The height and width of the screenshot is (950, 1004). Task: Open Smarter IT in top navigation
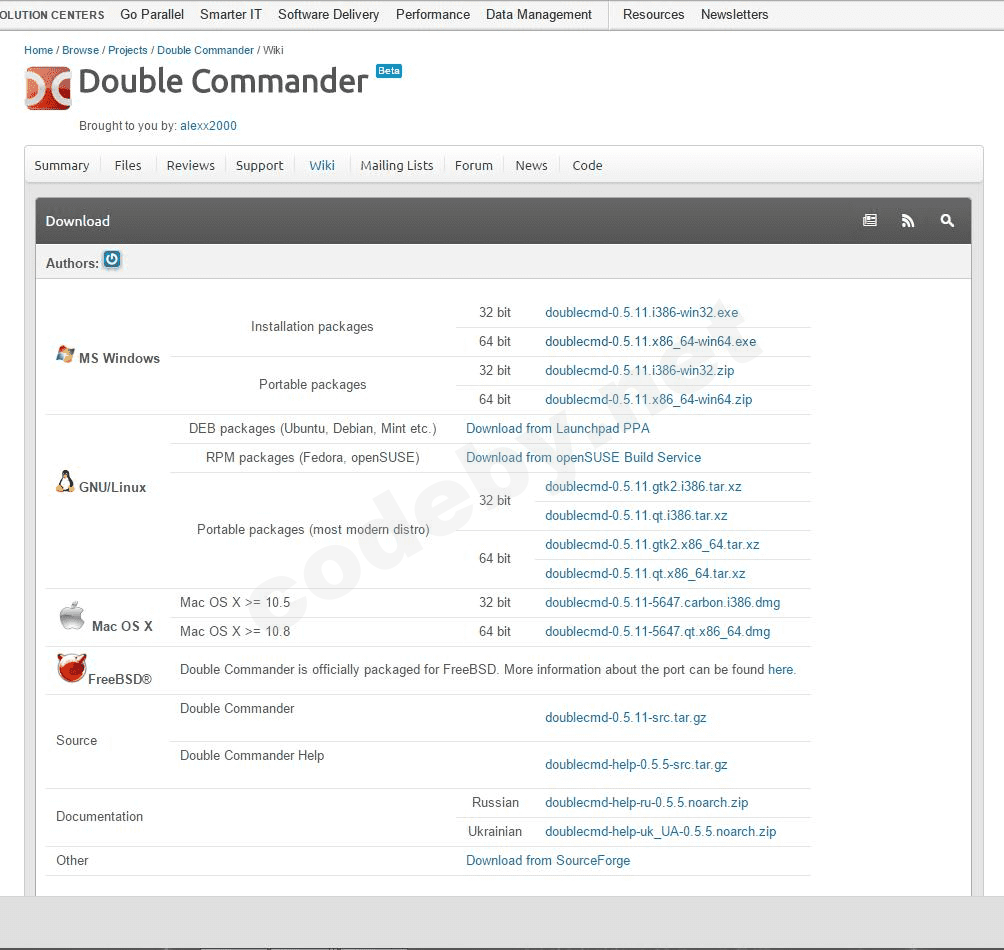pyautogui.click(x=231, y=14)
